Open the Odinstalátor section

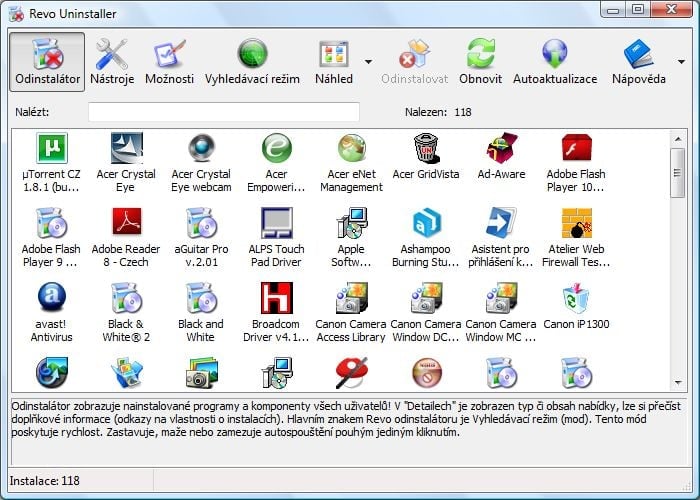(x=47, y=62)
